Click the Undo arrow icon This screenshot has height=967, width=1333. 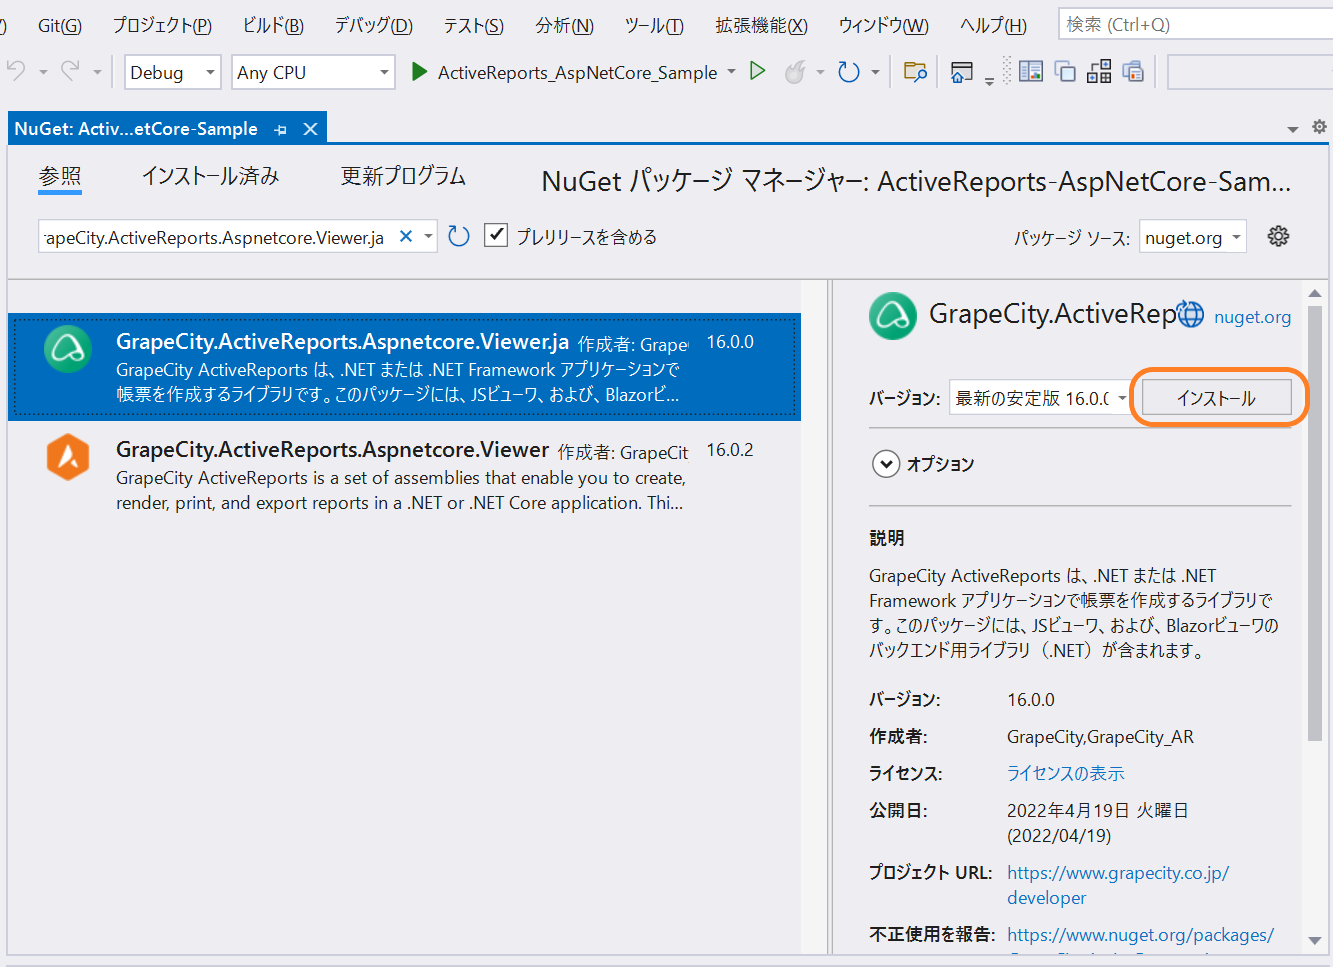(16, 71)
